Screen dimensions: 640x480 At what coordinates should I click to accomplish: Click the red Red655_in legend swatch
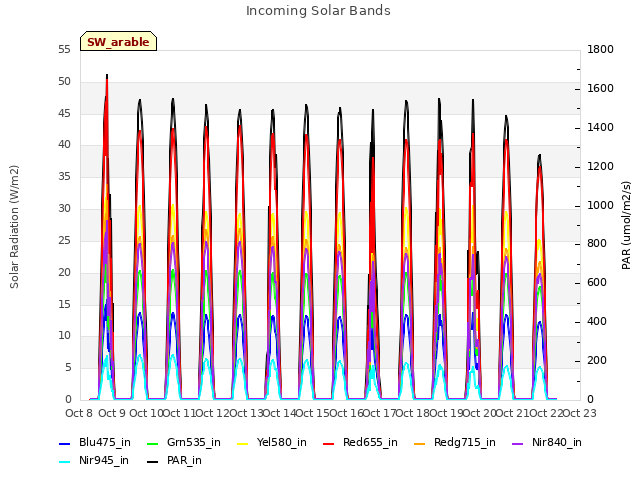pyautogui.click(x=329, y=444)
